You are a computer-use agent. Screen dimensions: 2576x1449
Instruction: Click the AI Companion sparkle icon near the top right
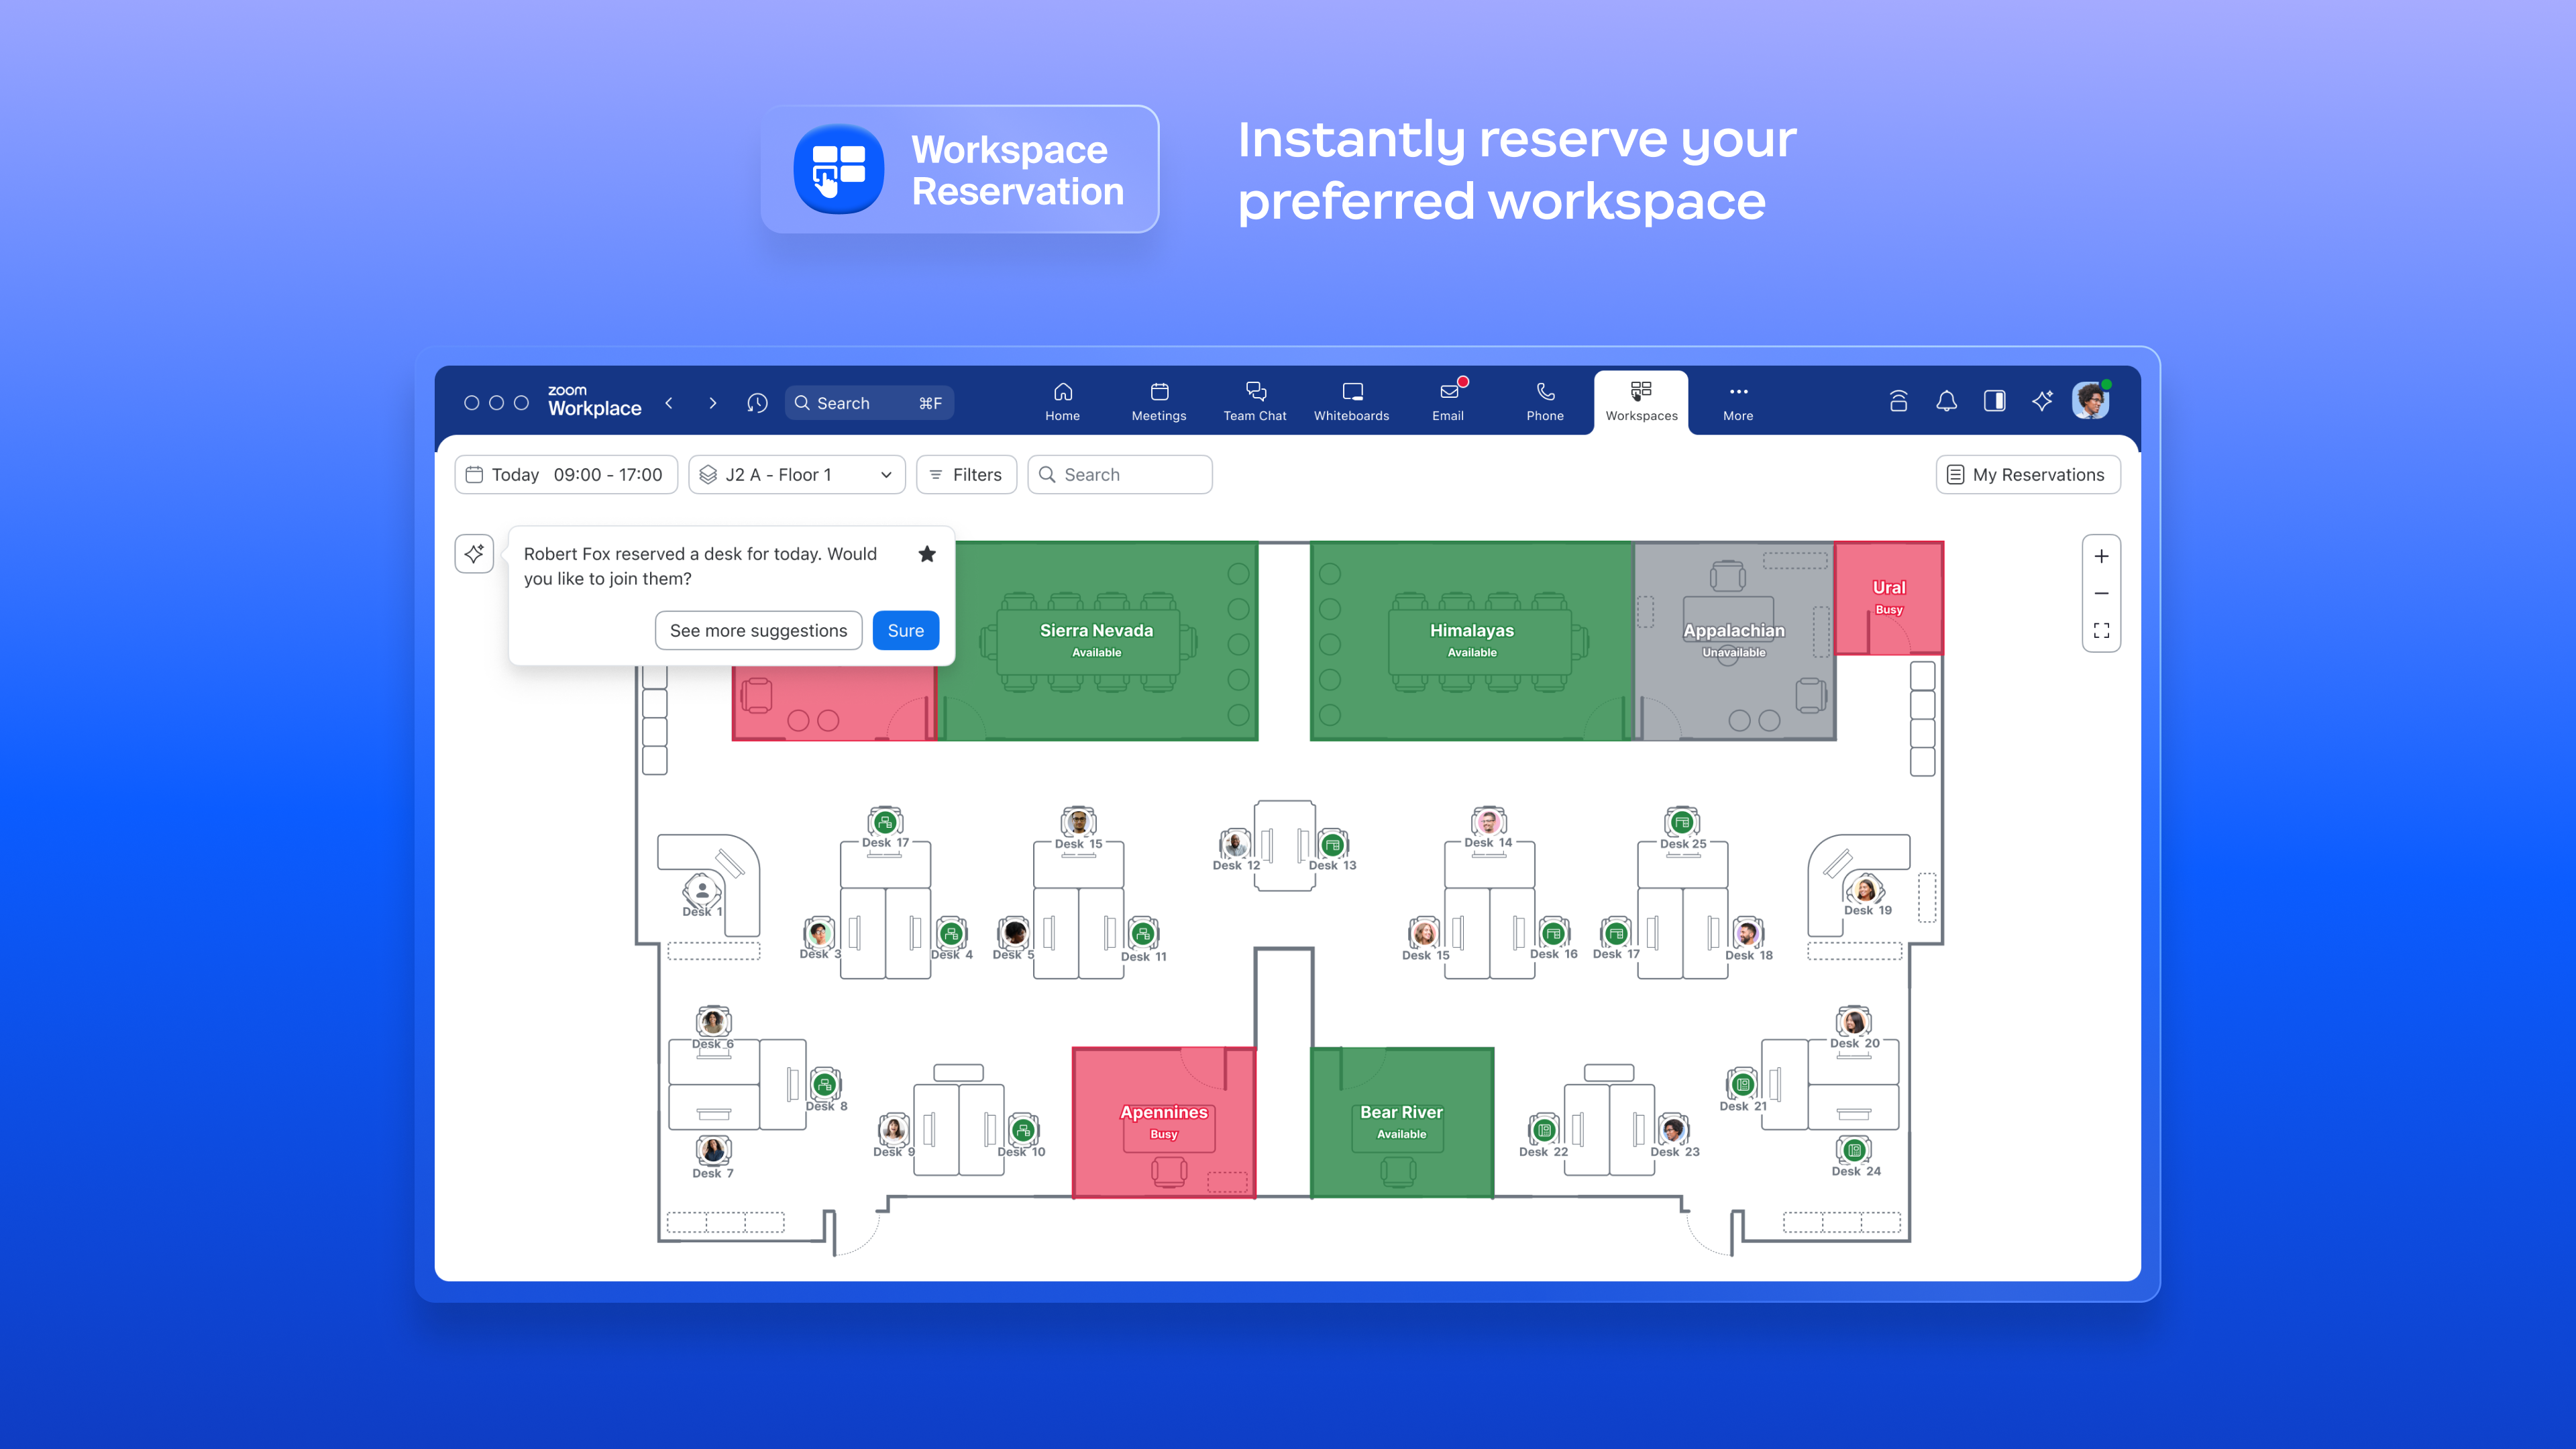[2041, 401]
